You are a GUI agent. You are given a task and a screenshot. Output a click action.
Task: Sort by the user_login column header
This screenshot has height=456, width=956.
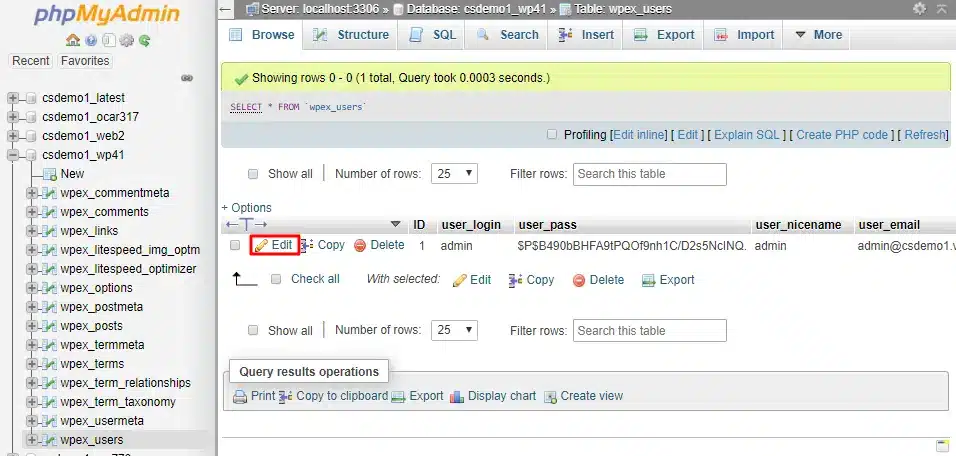pos(471,225)
